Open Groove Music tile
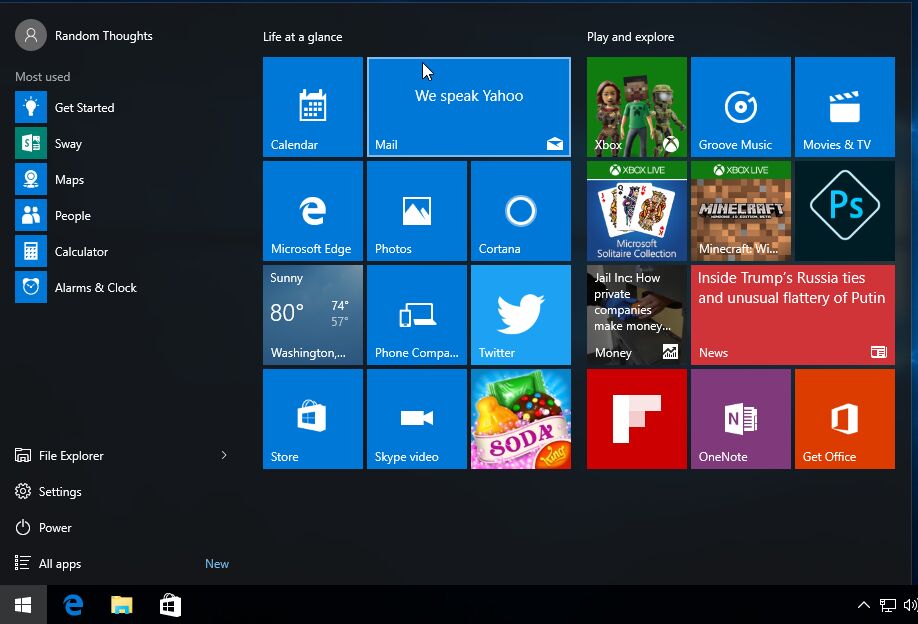This screenshot has width=918, height=624. click(x=741, y=107)
